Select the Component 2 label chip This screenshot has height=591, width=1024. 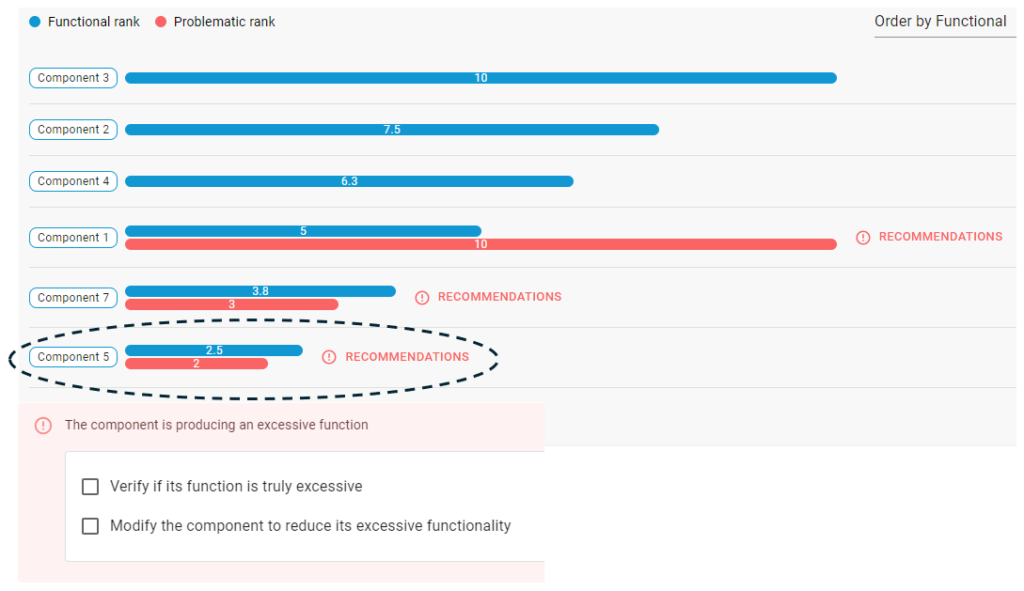point(73,129)
